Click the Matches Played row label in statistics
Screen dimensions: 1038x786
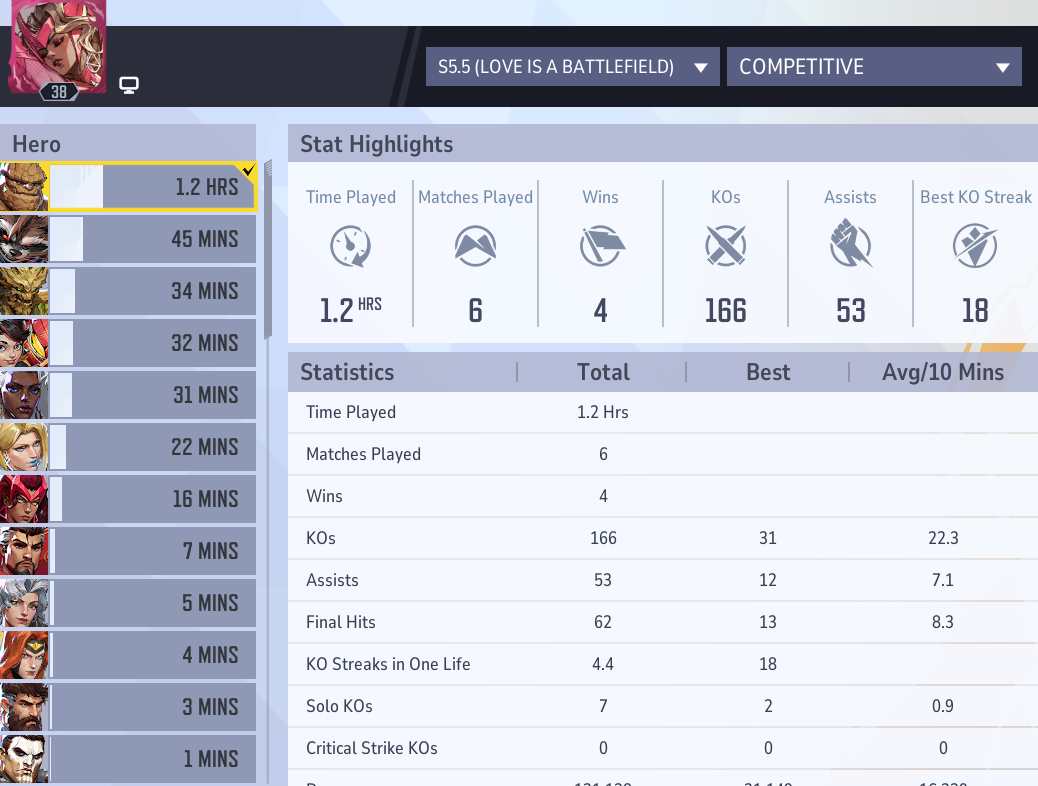point(363,454)
